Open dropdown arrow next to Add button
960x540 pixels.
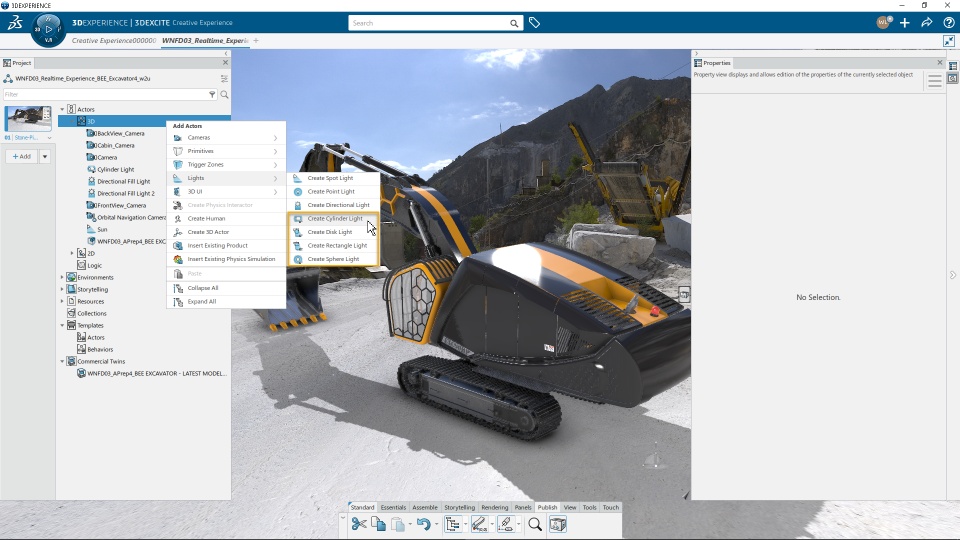[45, 157]
